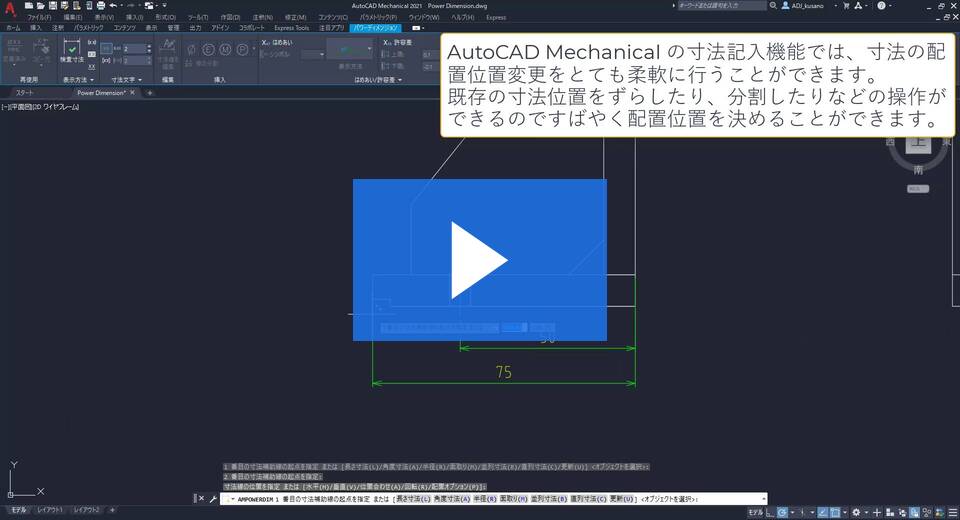Insert the circled M symbol
The image size is (960, 520).
(225, 50)
